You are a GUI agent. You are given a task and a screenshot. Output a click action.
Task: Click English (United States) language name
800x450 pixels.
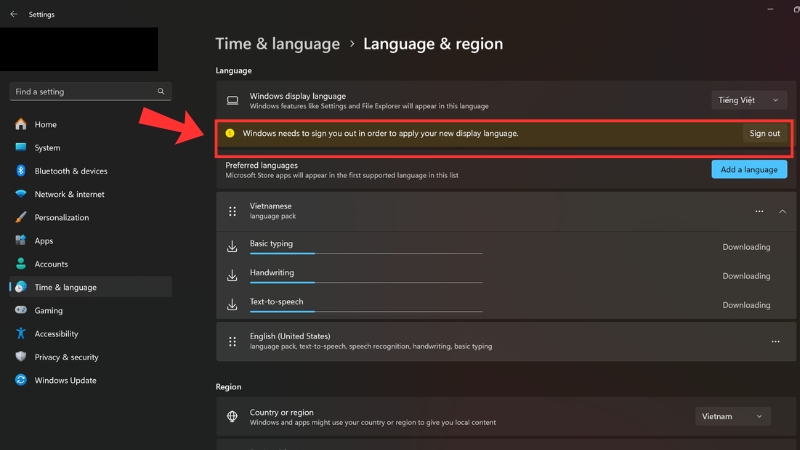point(290,336)
